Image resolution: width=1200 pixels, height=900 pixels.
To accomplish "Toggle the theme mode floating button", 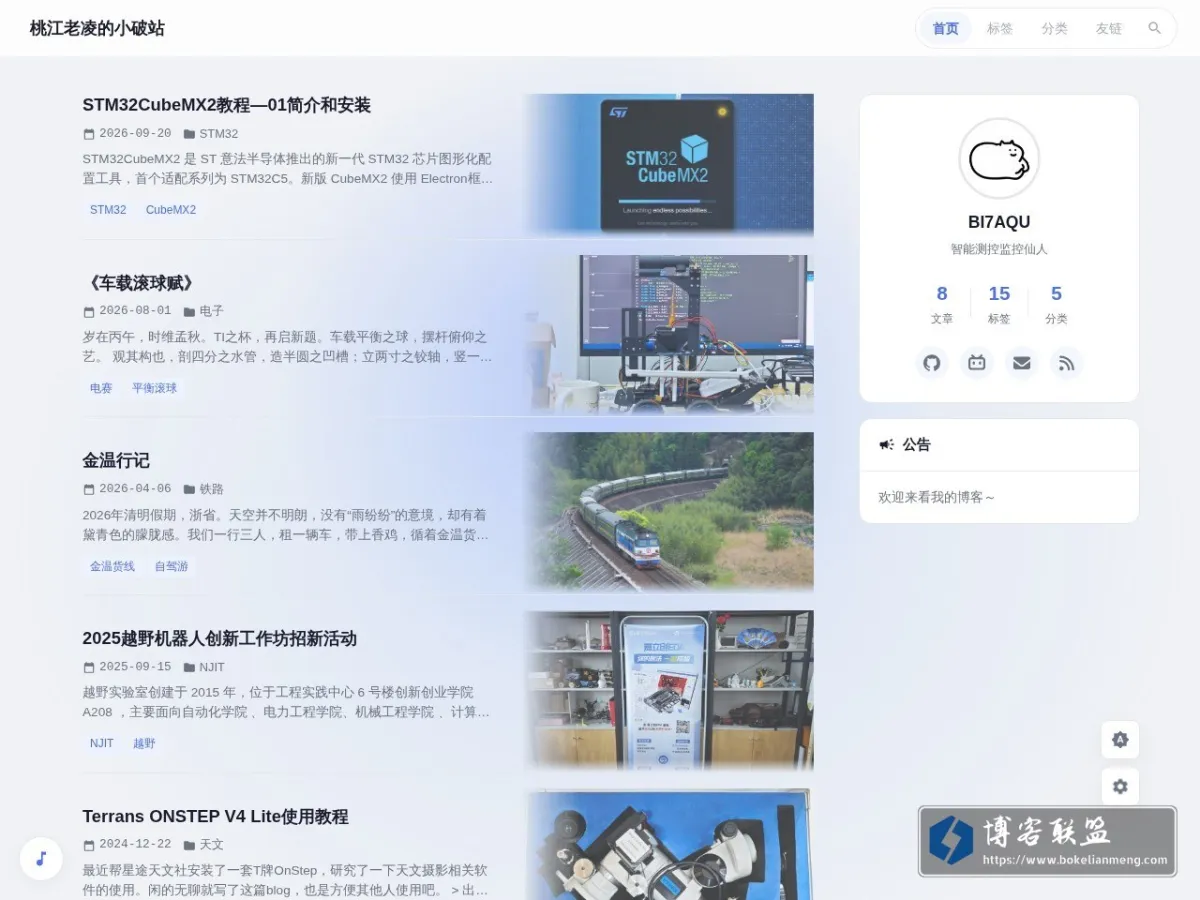I will pyautogui.click(x=1120, y=740).
